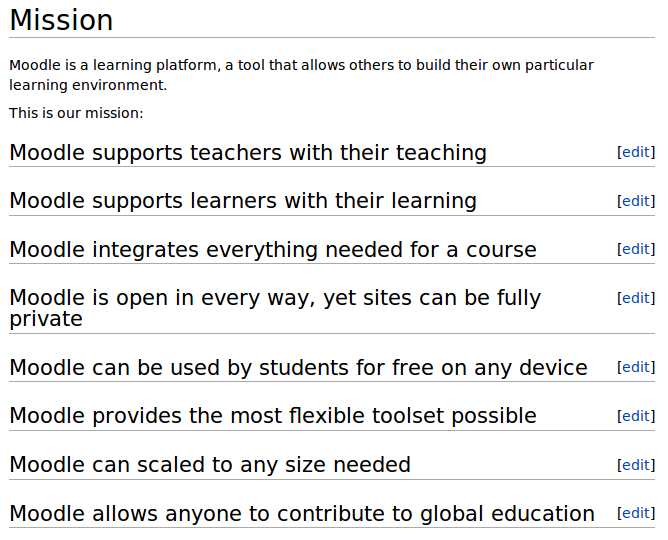
Task: Edit 'Moodle supports learners with their learning' section
Action: pyautogui.click(x=636, y=201)
